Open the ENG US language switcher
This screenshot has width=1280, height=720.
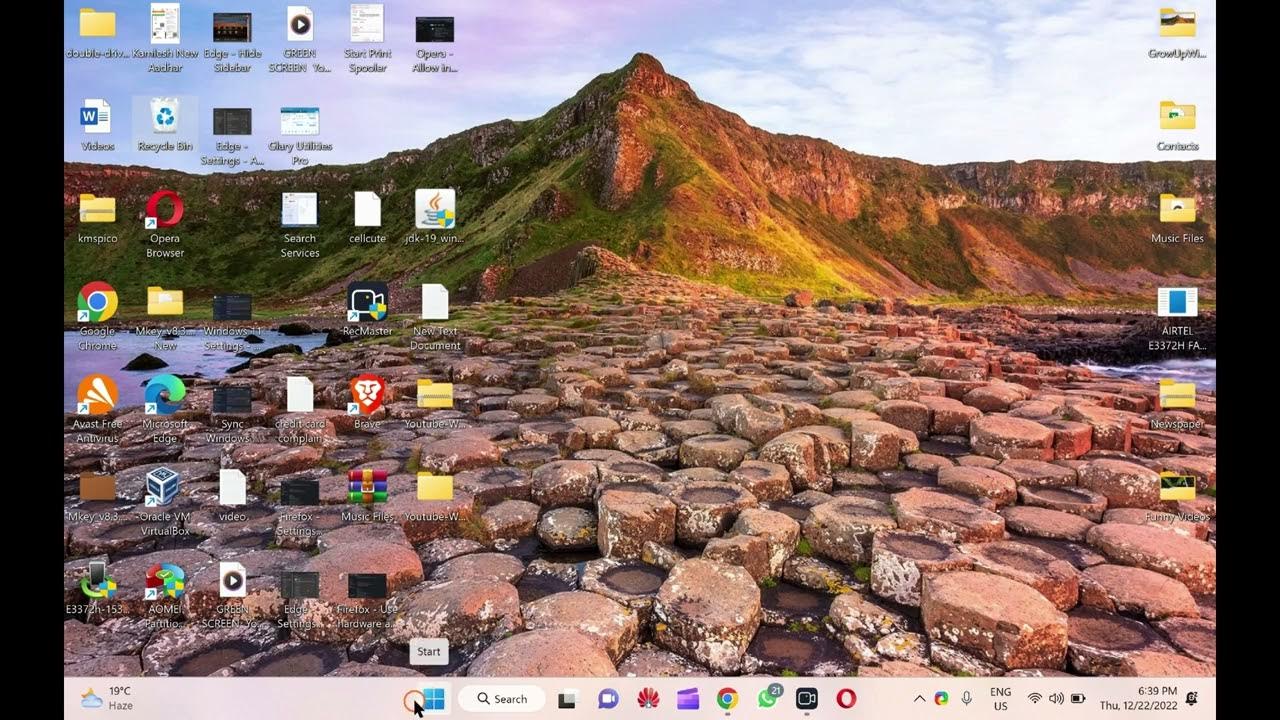click(x=1000, y=699)
